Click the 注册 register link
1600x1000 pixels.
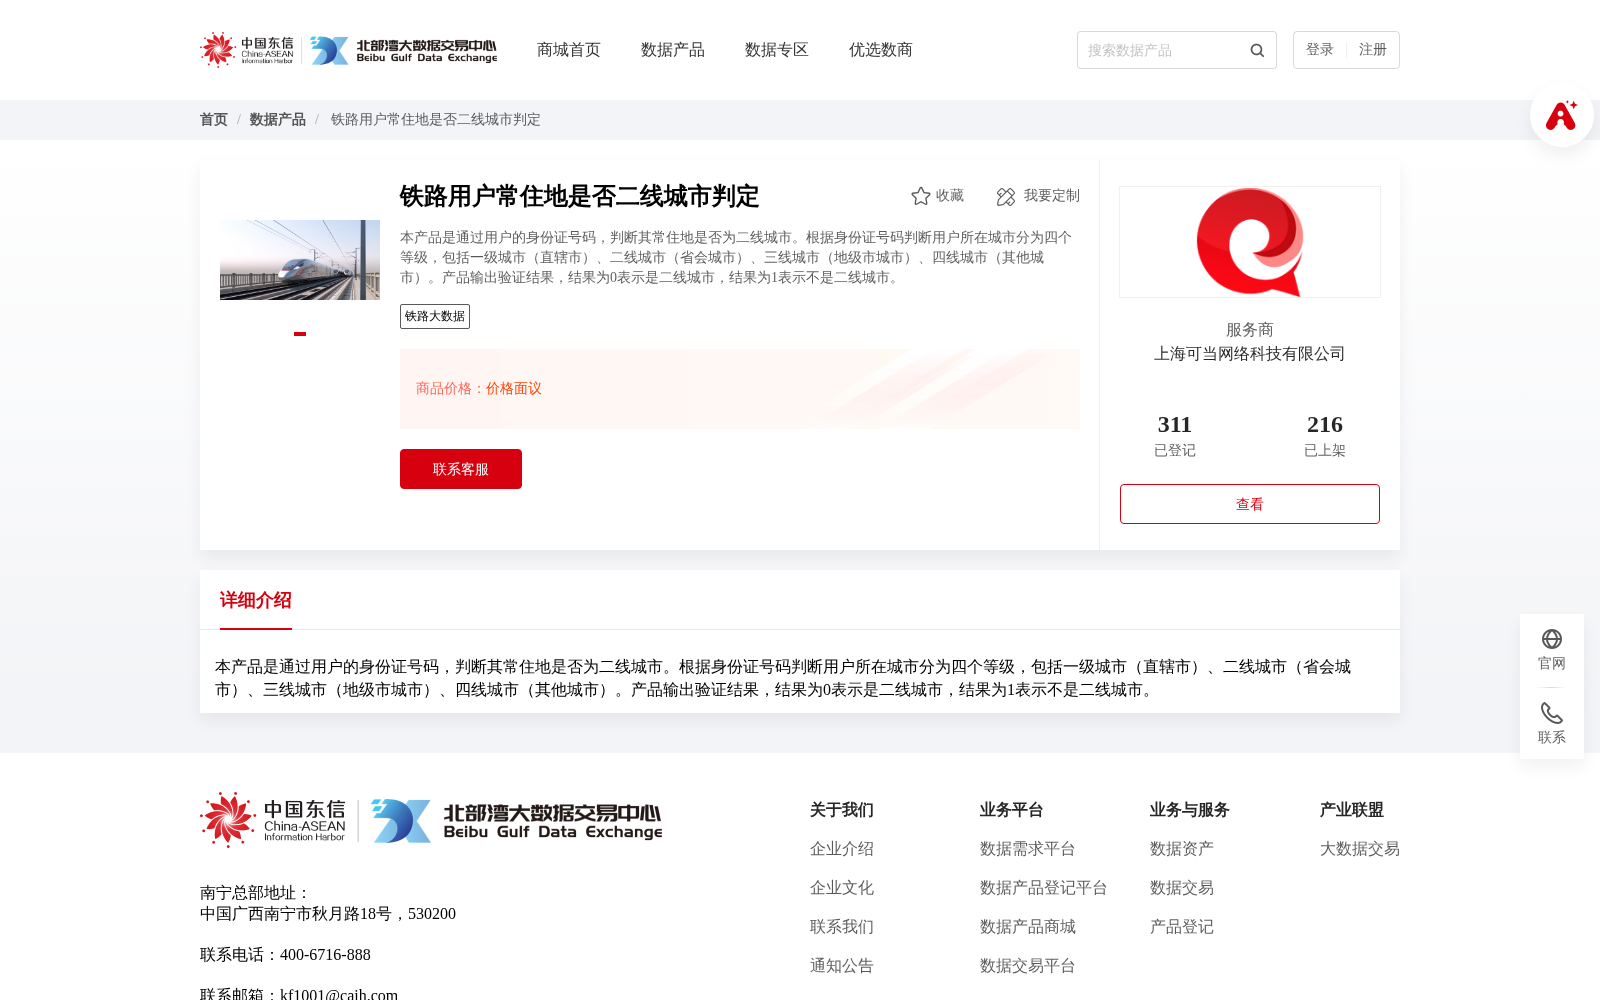click(x=1373, y=50)
